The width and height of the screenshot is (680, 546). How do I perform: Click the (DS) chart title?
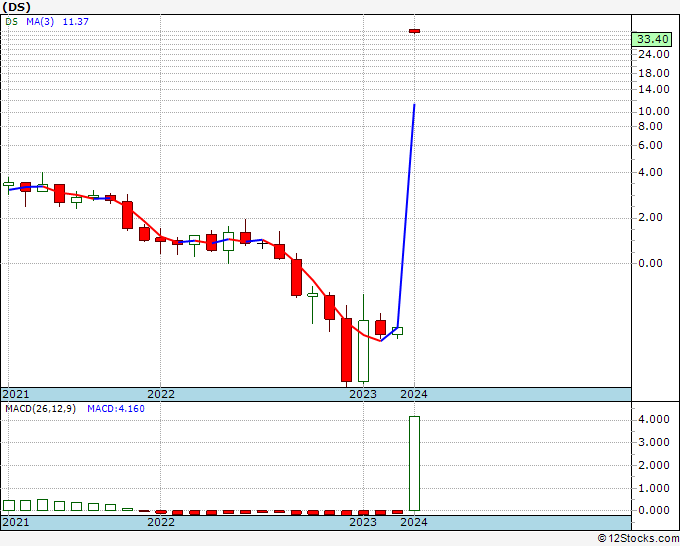click(17, 7)
